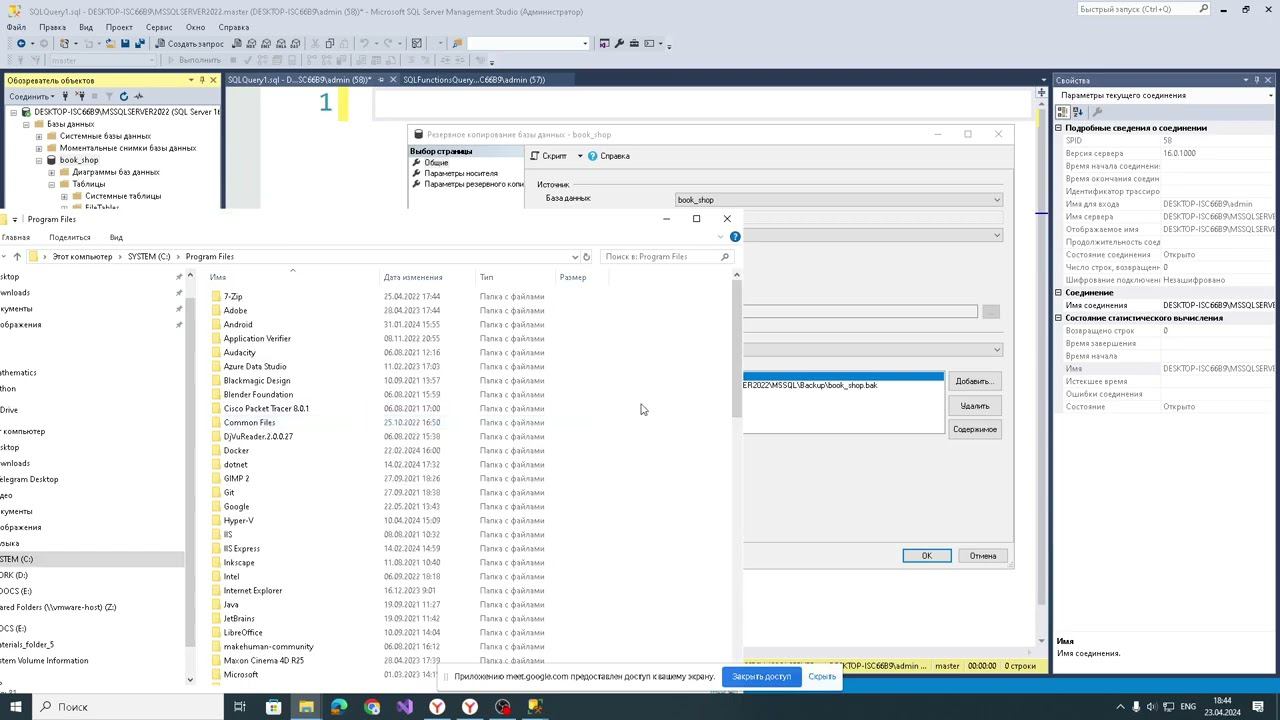Refresh the Object Explorer tree
The width and height of the screenshot is (1280, 720).
124,97
